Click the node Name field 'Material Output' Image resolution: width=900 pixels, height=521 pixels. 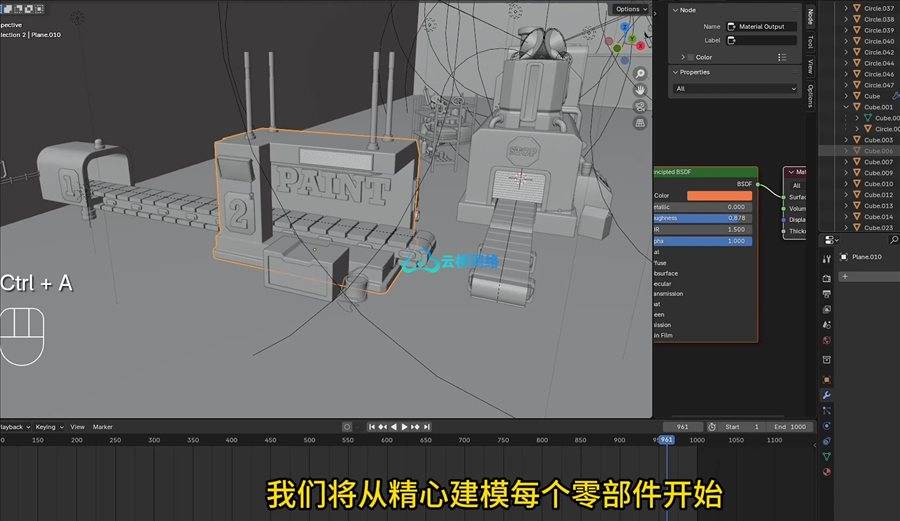point(761,26)
